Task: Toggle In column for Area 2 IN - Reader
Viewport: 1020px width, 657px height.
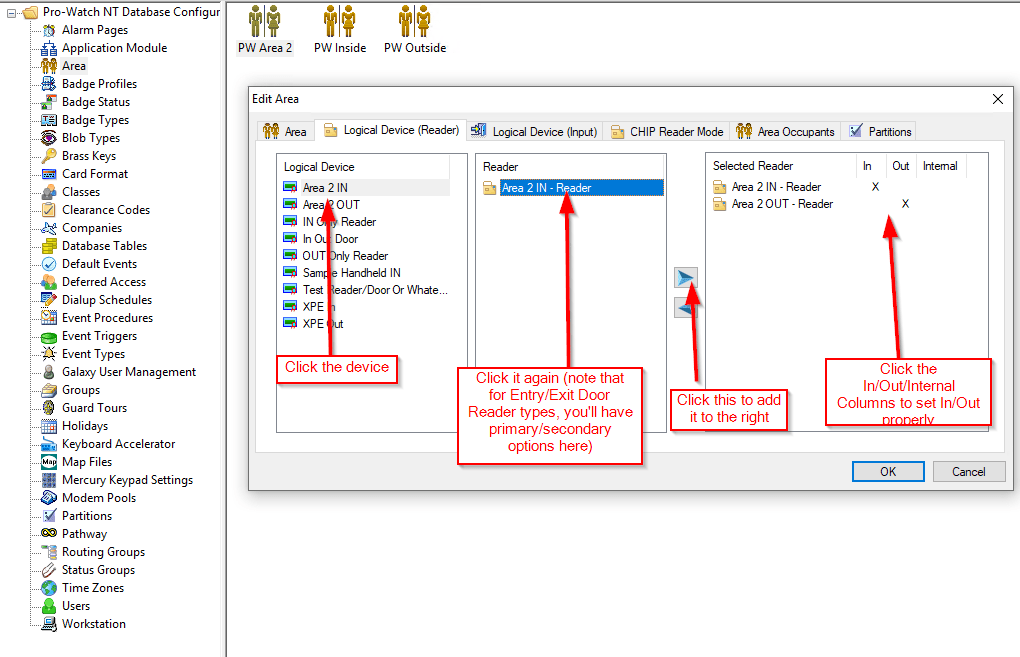Action: 875,187
